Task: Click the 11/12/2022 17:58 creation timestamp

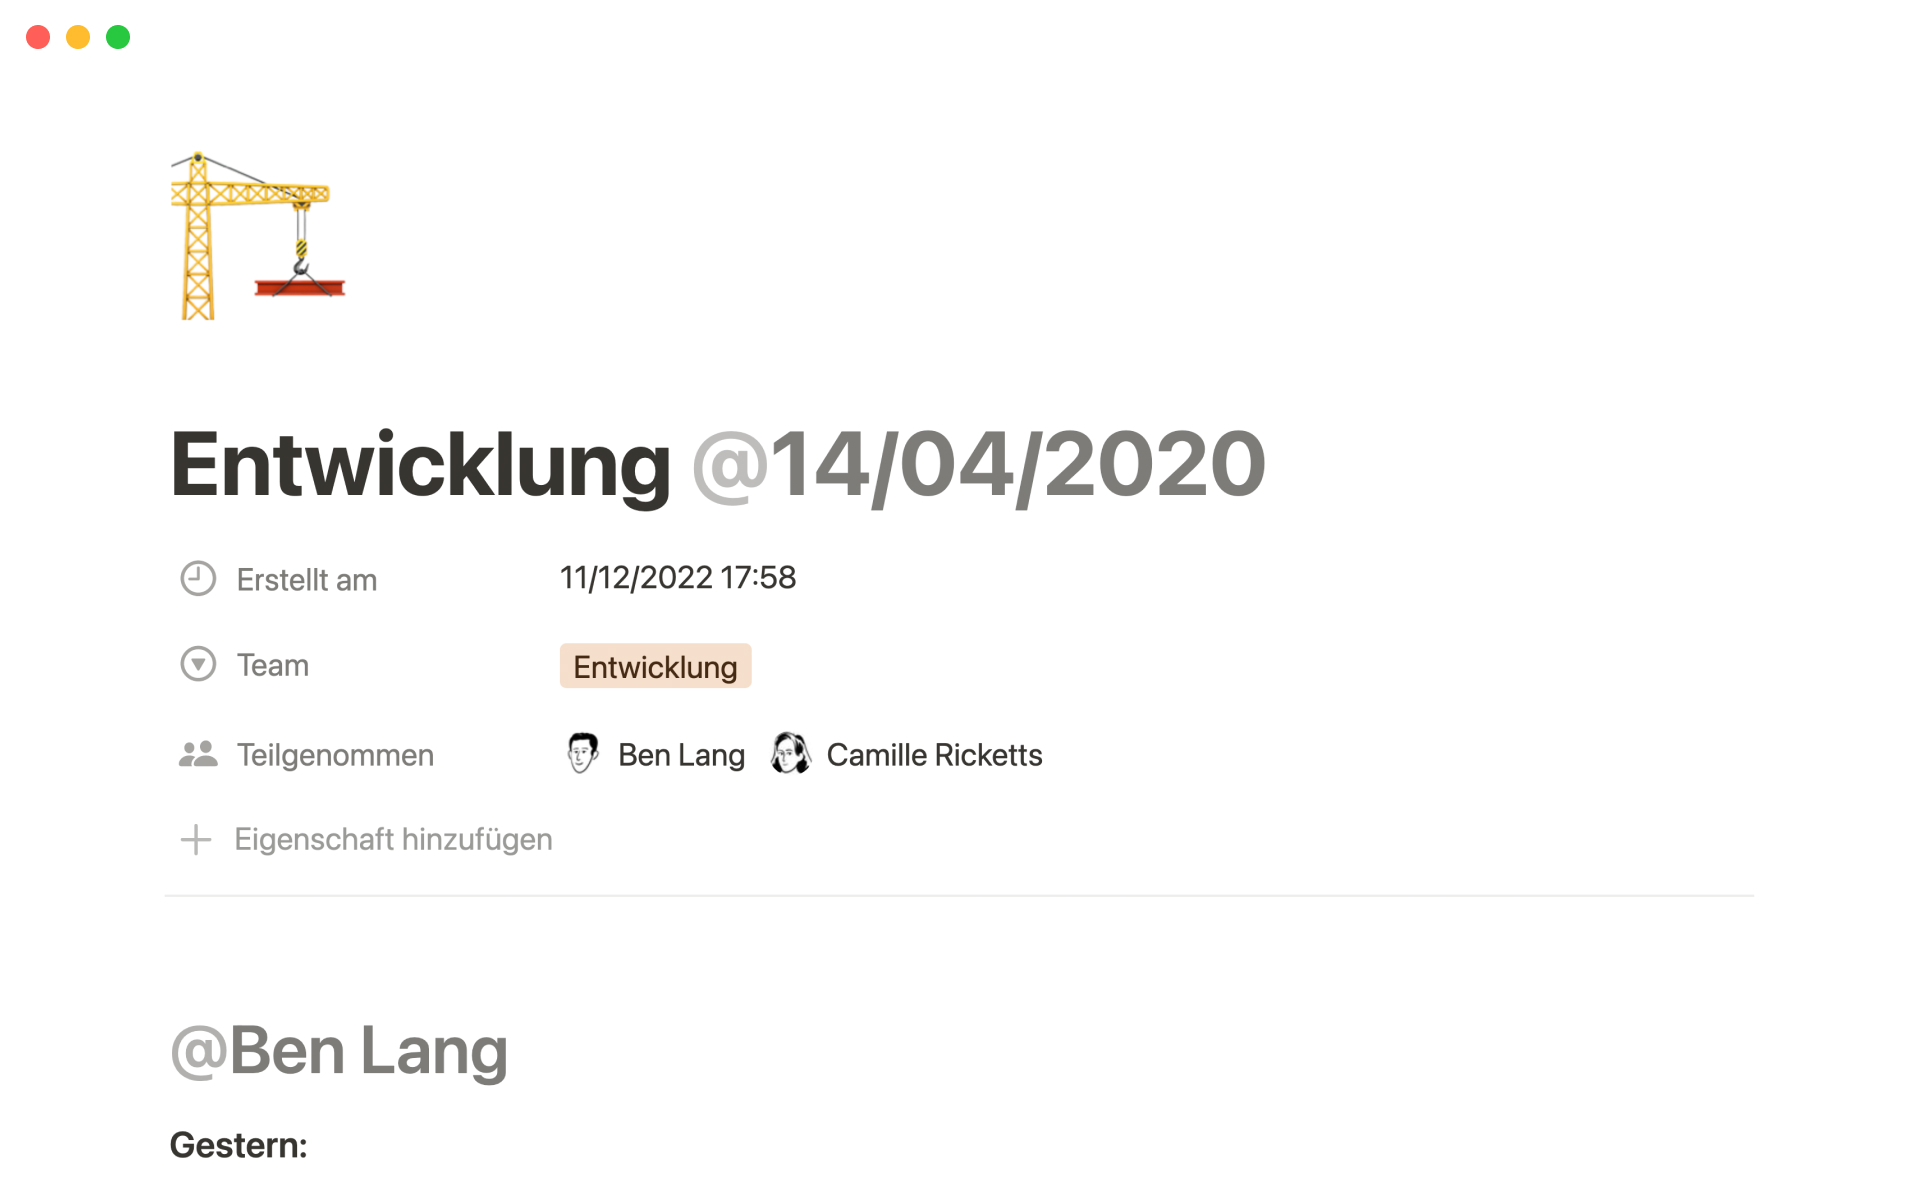Action: tap(678, 578)
